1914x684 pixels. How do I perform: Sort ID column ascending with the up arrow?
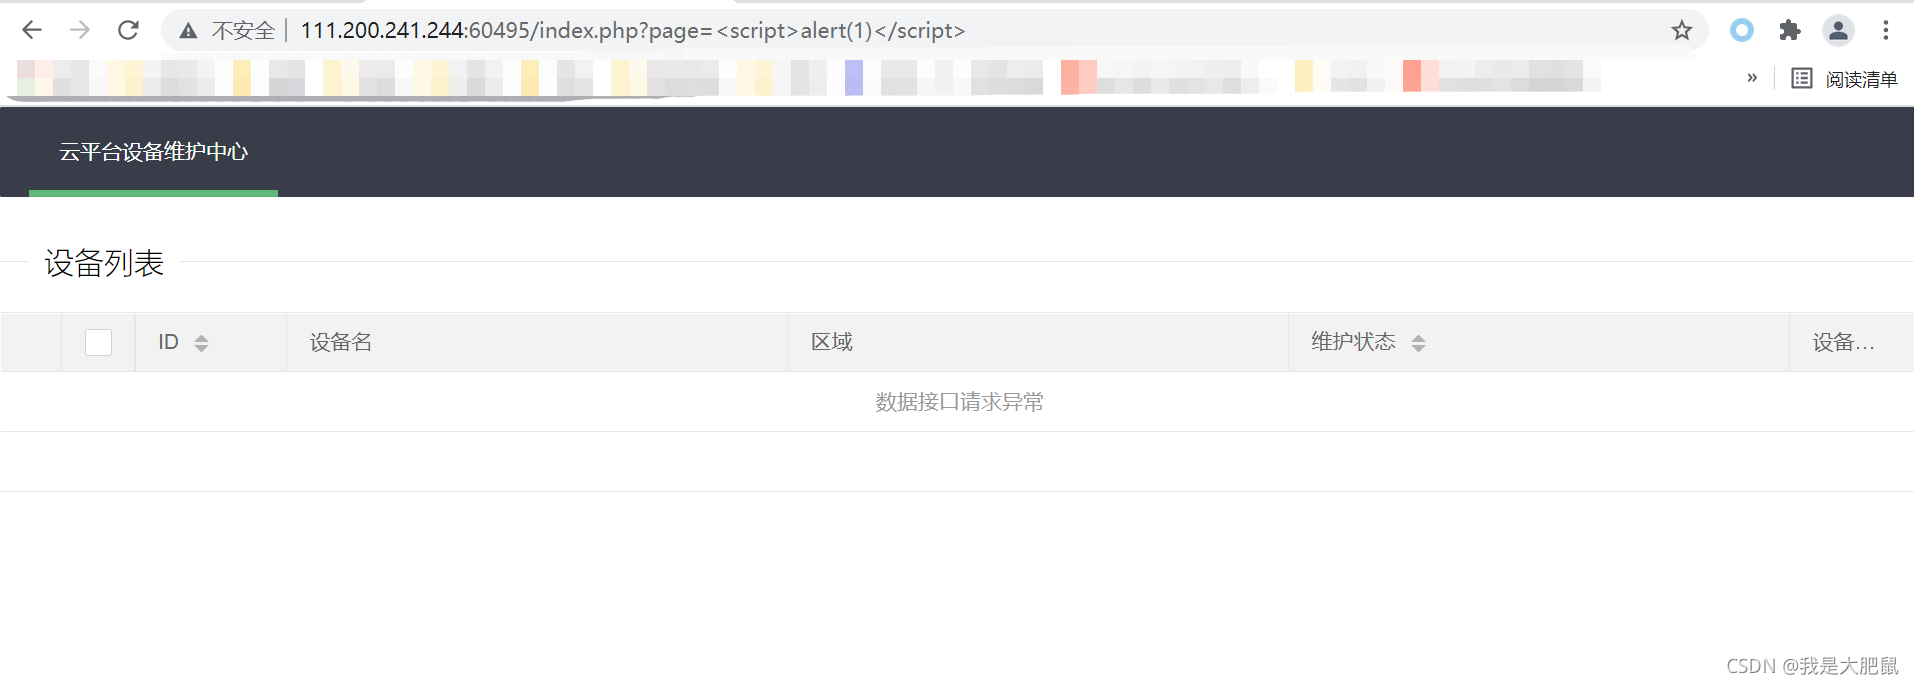201,337
